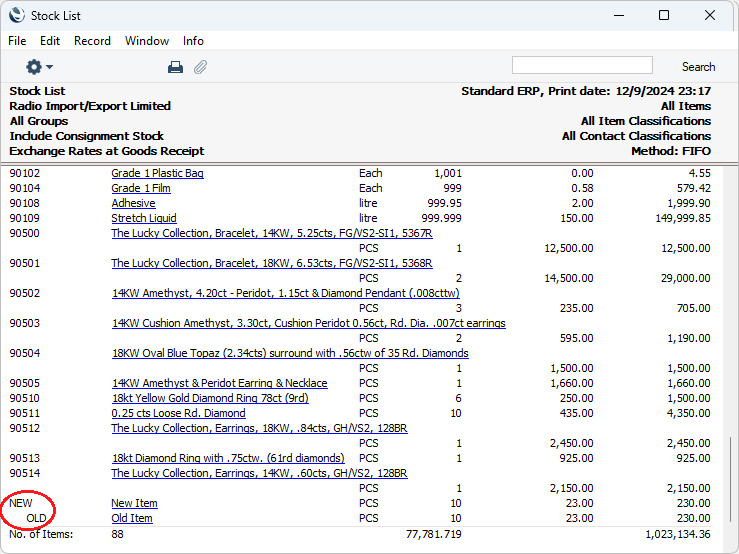Open 18kt Yellow Gold Diamond Ring link
This screenshot has height=554, width=739.
tap(210, 398)
